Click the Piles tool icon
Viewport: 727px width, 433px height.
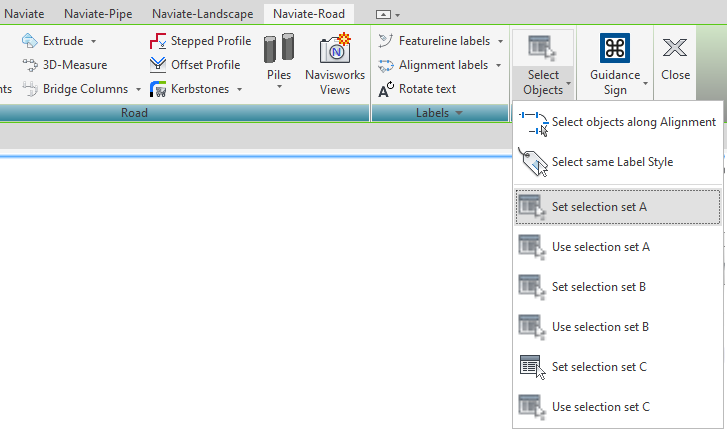[x=279, y=48]
